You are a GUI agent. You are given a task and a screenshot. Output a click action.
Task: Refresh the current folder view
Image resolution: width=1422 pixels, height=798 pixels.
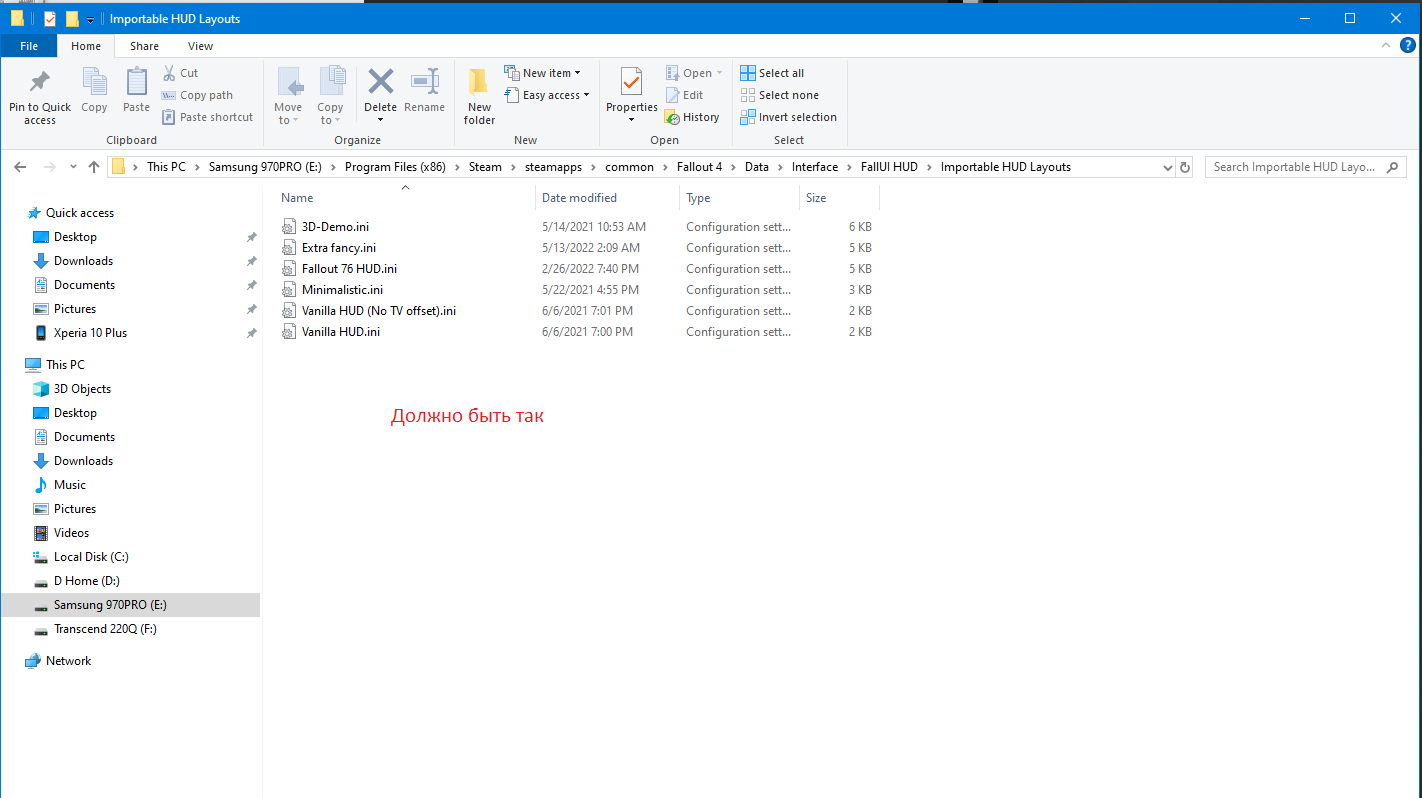(x=1185, y=167)
